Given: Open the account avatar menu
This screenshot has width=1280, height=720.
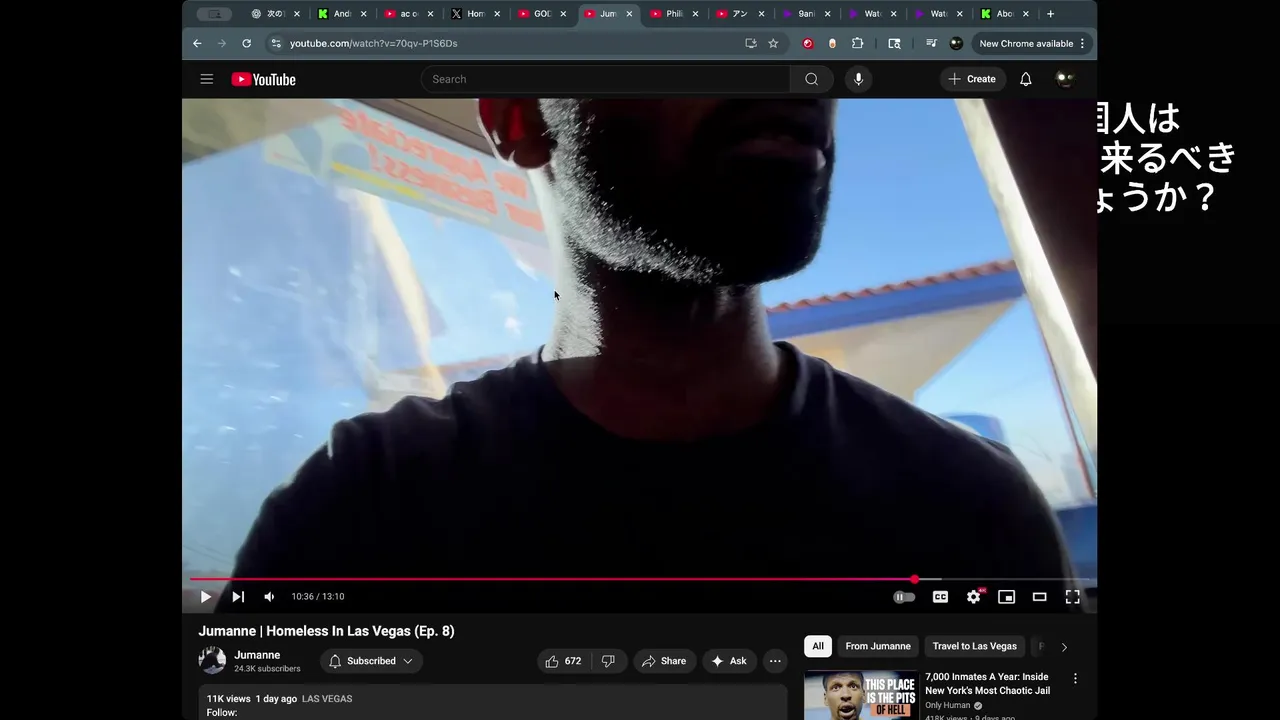Looking at the screenshot, I should (x=1065, y=79).
